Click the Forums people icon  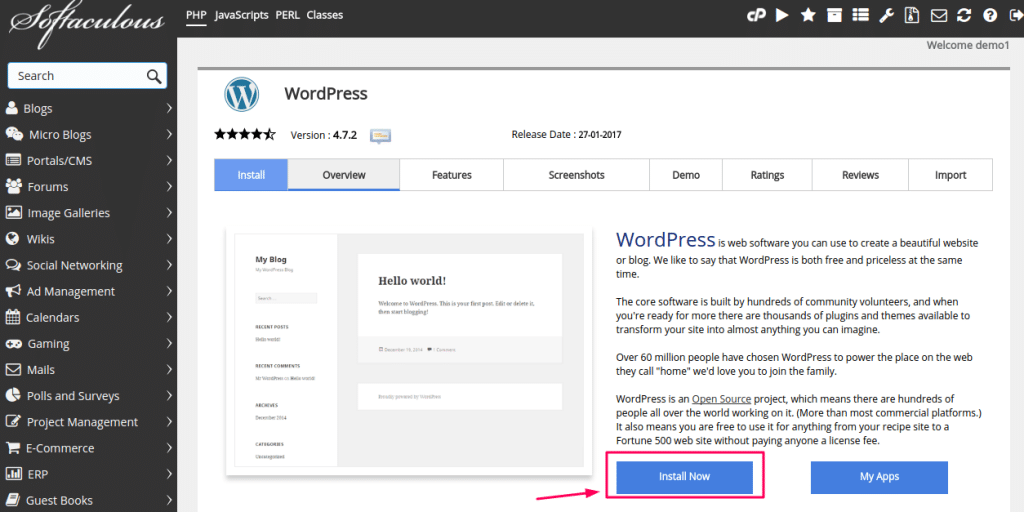tap(14, 186)
